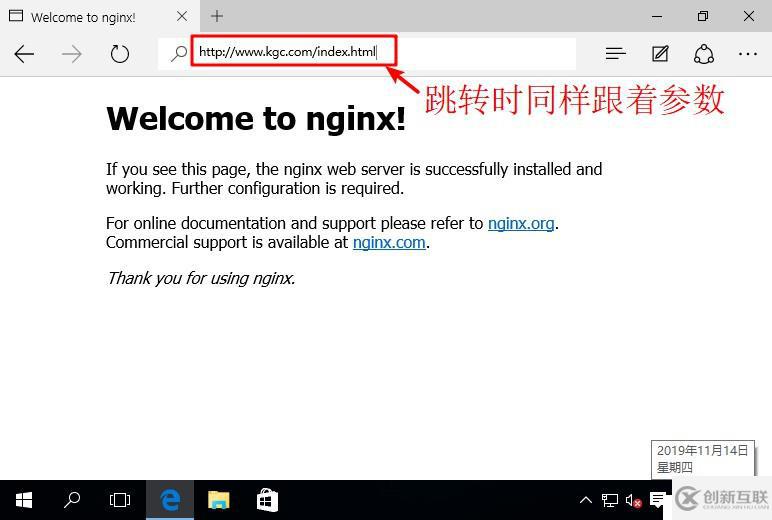
Task: Click the Share icon in toolbar
Action: [x=704, y=54]
